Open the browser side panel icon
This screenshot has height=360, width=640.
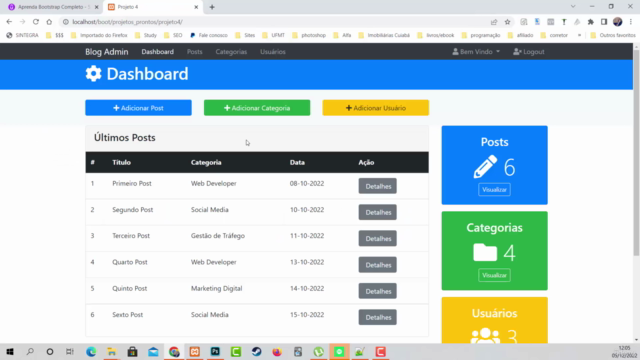[x=604, y=22]
